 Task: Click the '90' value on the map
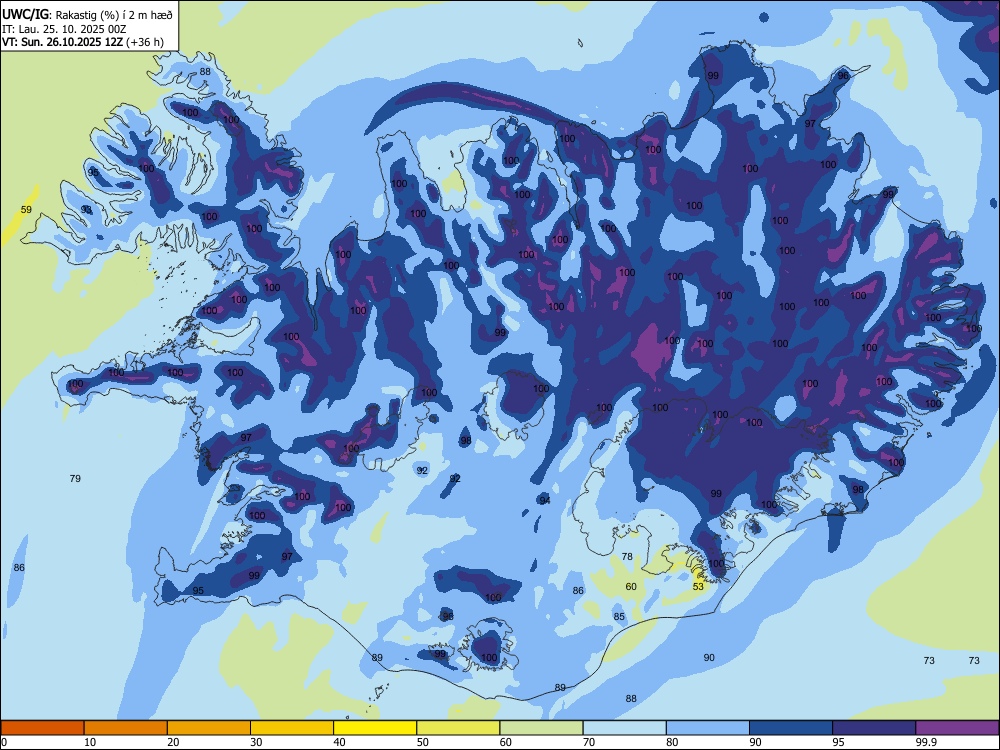click(709, 657)
